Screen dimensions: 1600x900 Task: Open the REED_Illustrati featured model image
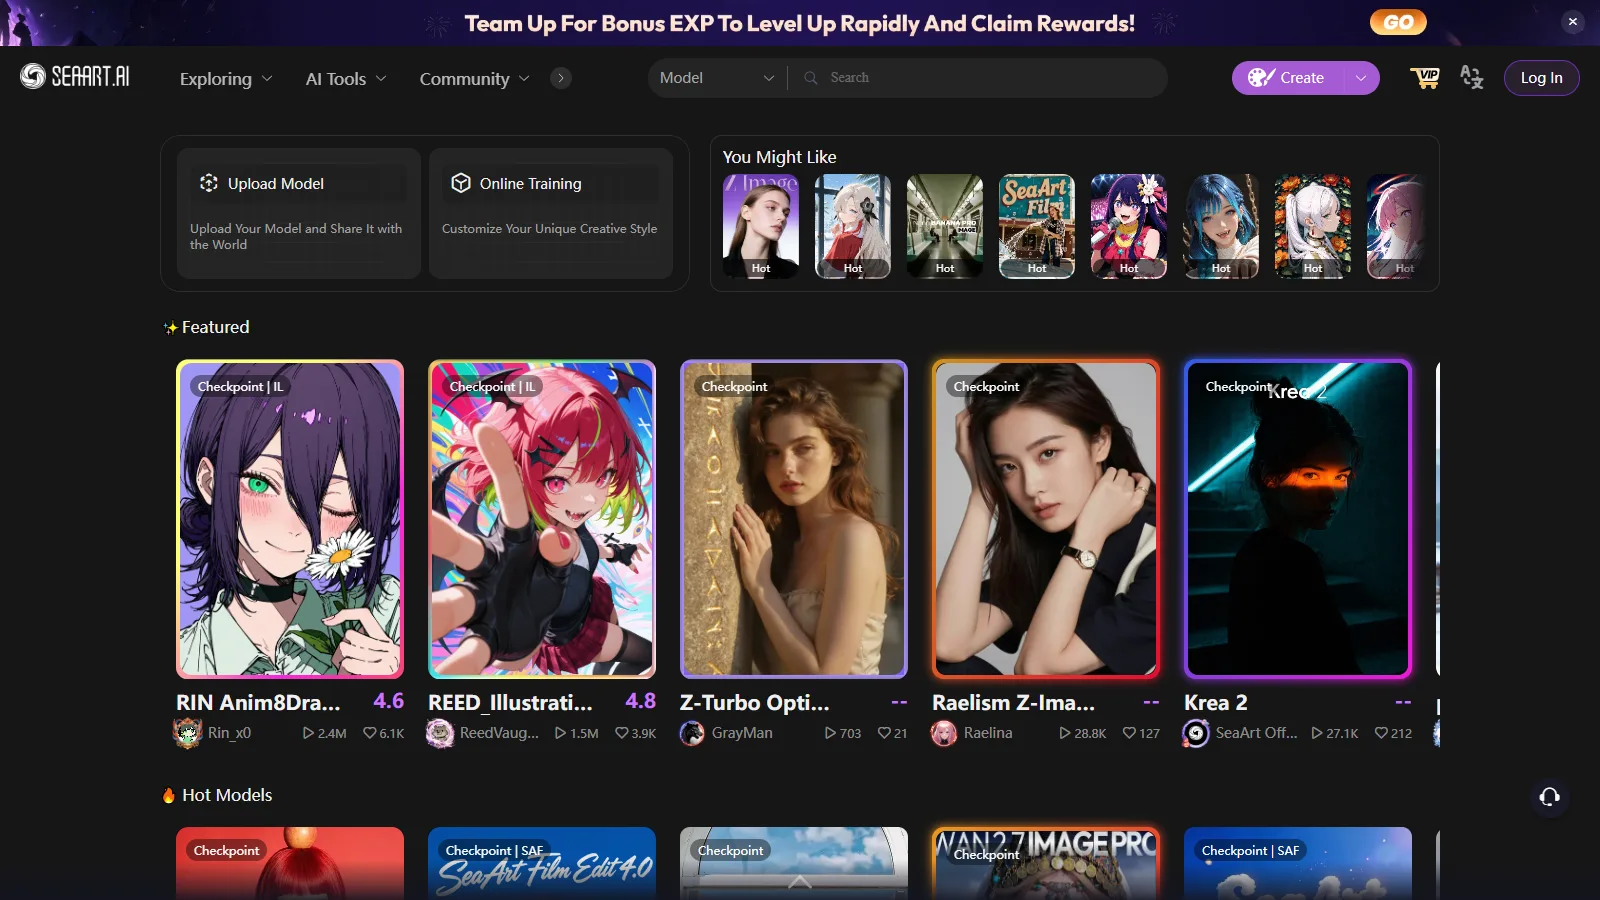tap(542, 519)
